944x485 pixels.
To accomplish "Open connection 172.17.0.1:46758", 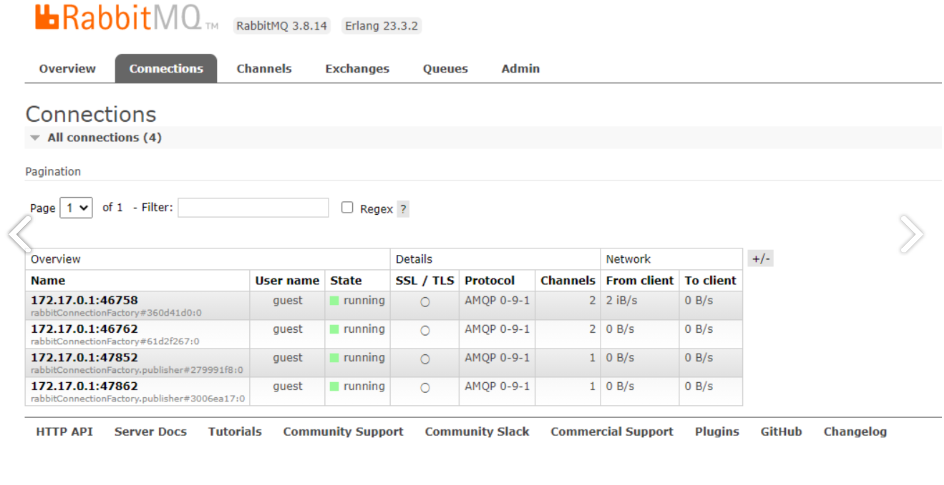I will tap(84, 300).
